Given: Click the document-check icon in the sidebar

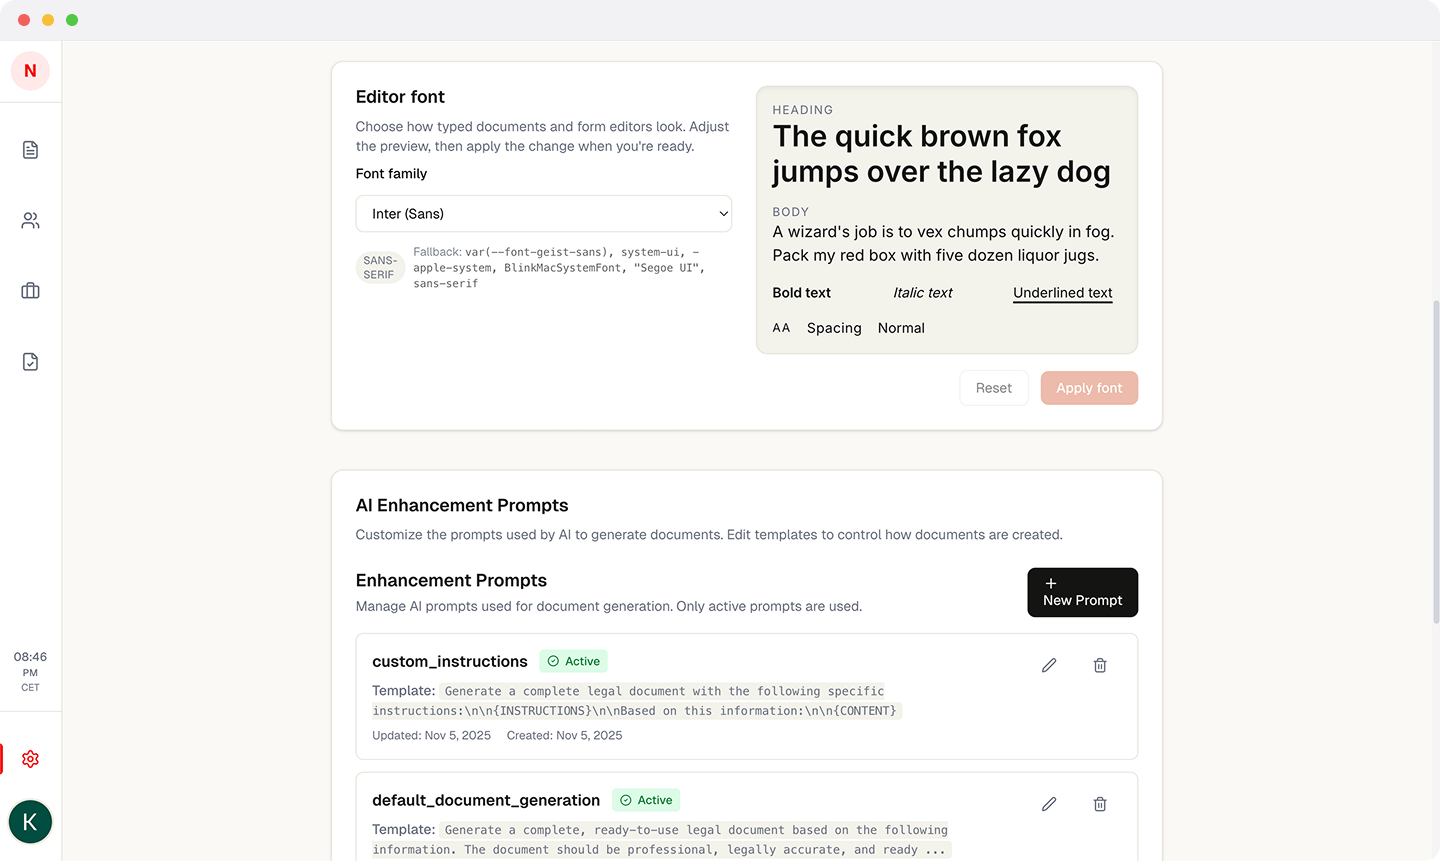Looking at the screenshot, I should point(30,360).
